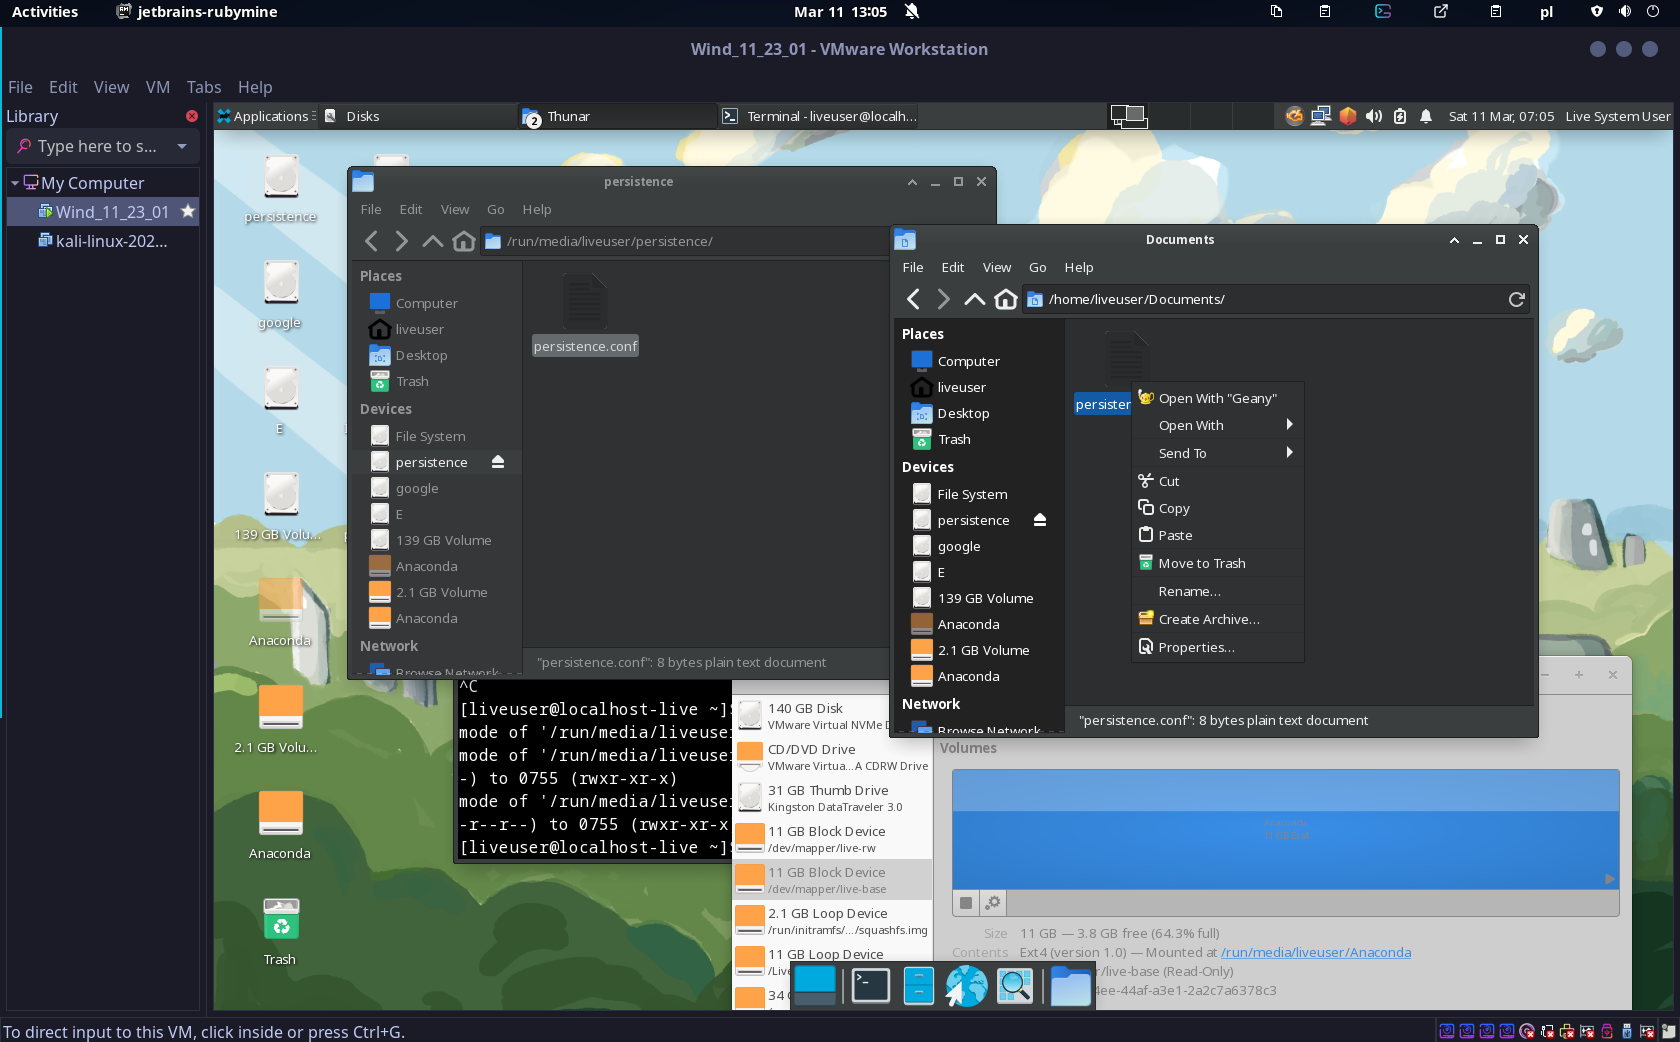This screenshot has width=1680, height=1042.
Task: Open VMware VM menu
Action: (x=158, y=87)
